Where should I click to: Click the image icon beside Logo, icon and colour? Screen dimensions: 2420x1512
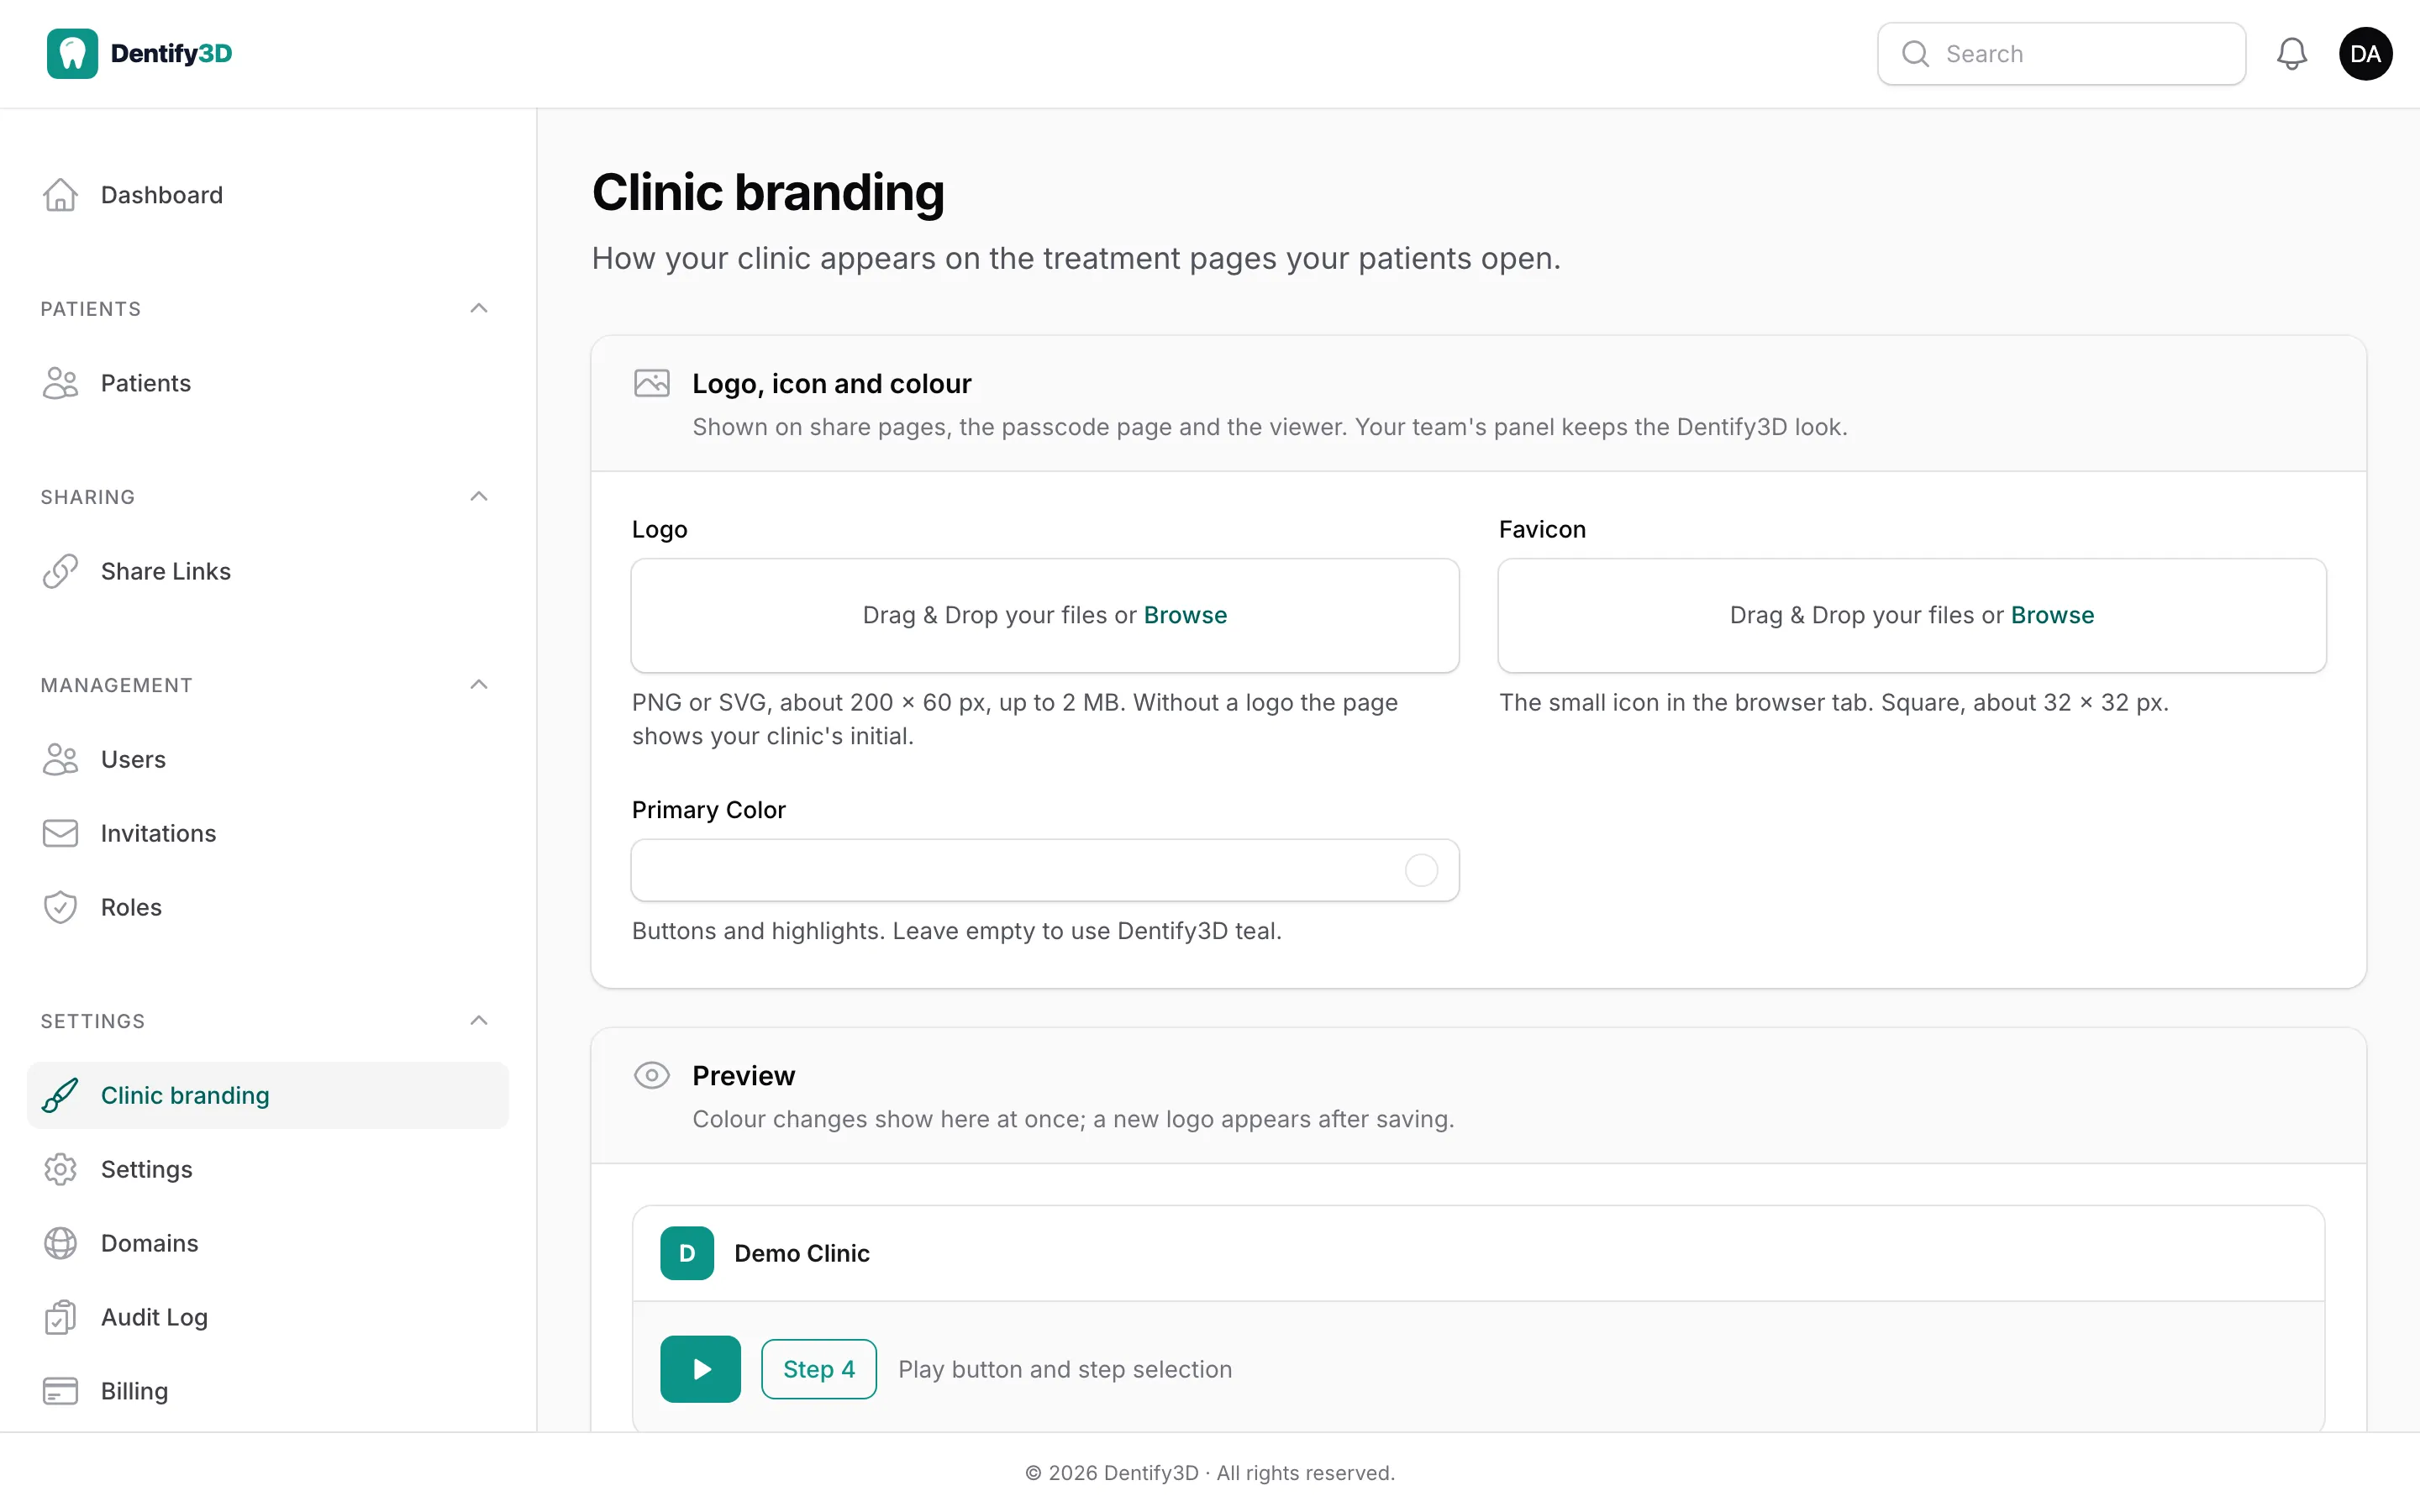coord(651,383)
